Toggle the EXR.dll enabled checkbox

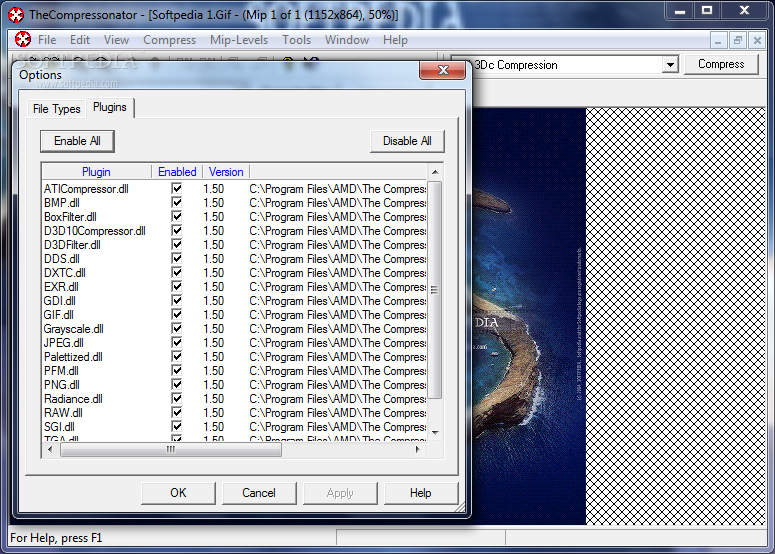point(176,286)
